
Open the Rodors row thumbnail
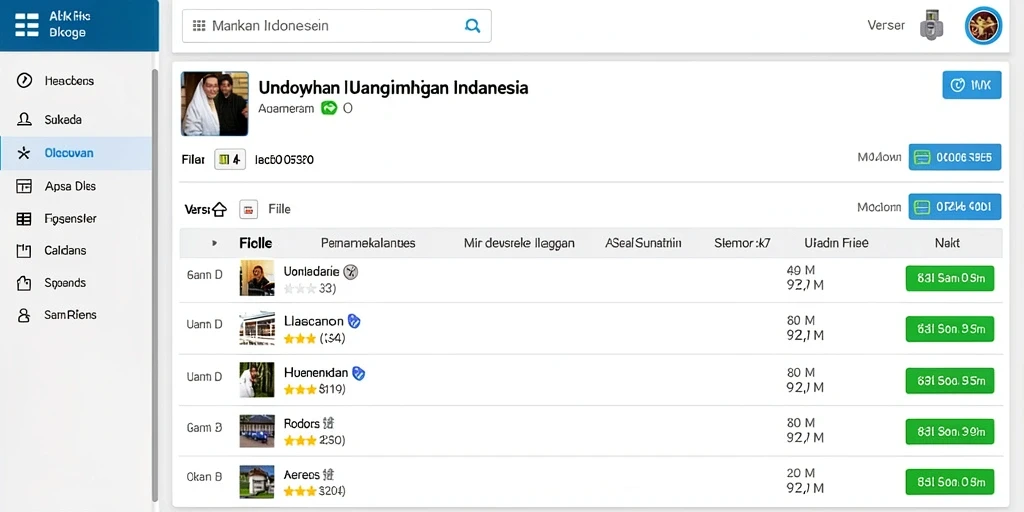(x=257, y=430)
